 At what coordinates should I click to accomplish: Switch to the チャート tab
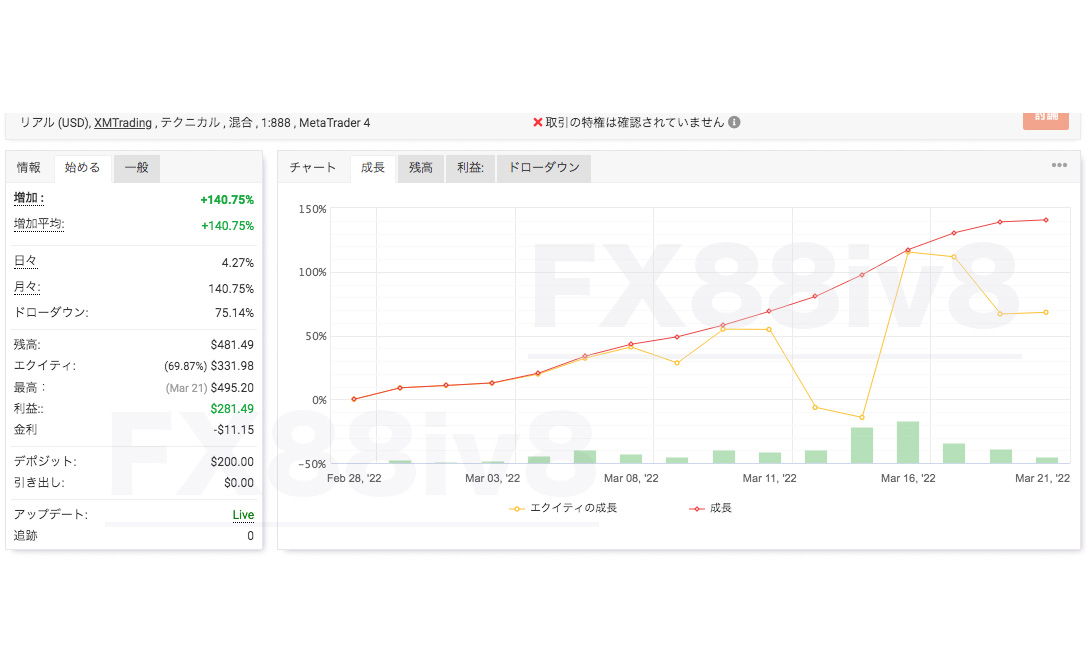313,167
